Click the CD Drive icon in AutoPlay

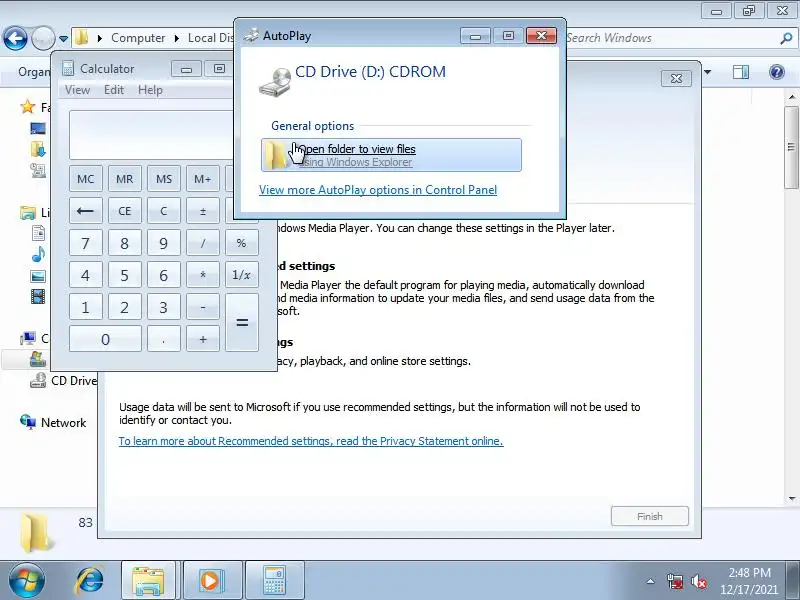pyautogui.click(x=275, y=82)
